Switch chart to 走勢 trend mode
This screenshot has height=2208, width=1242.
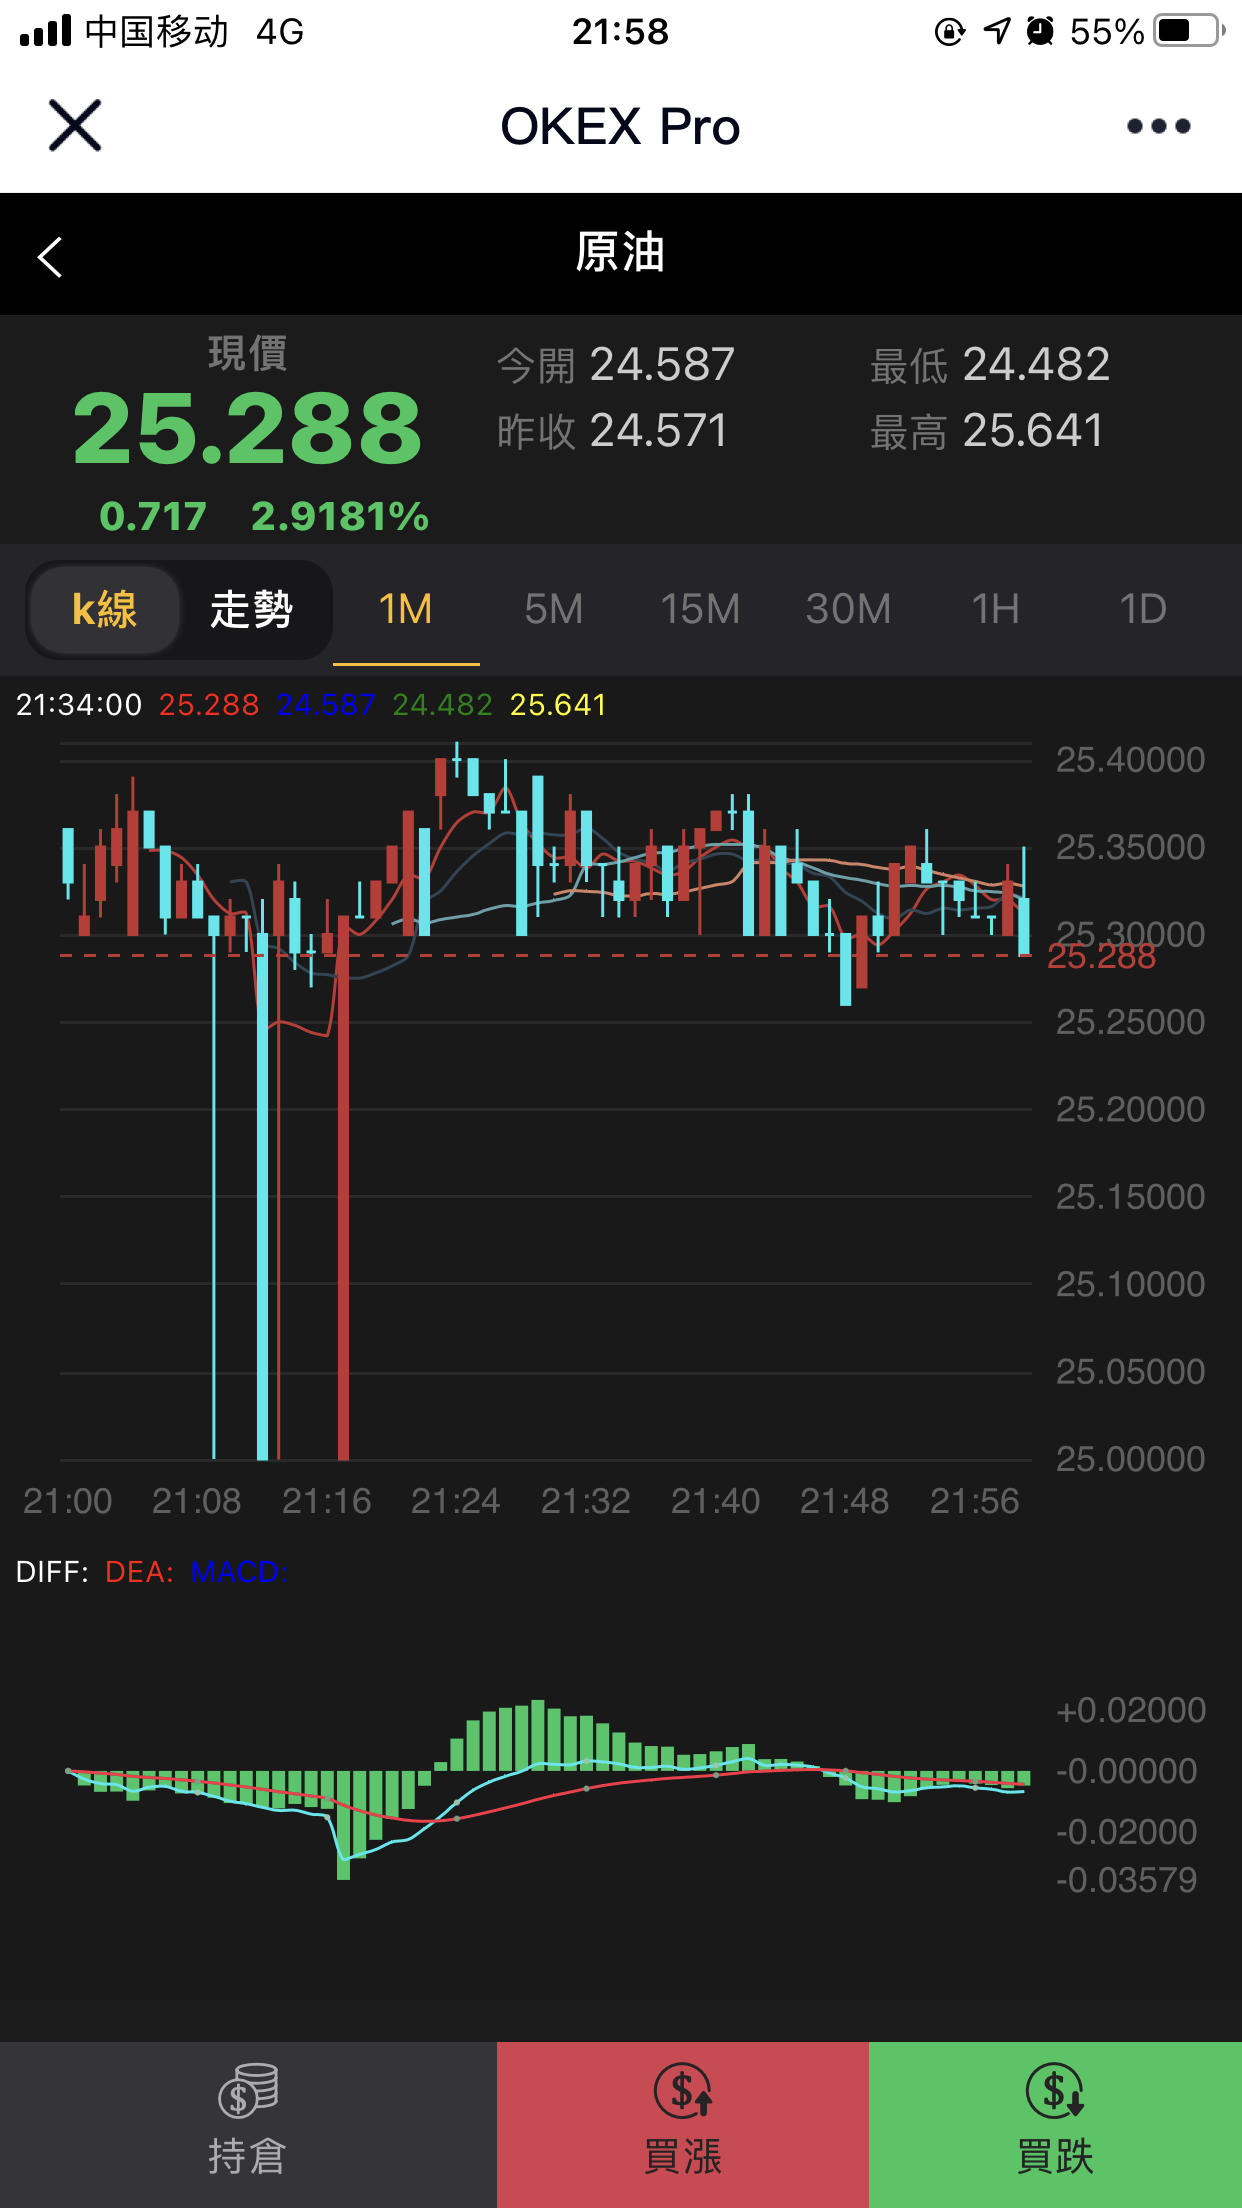251,609
